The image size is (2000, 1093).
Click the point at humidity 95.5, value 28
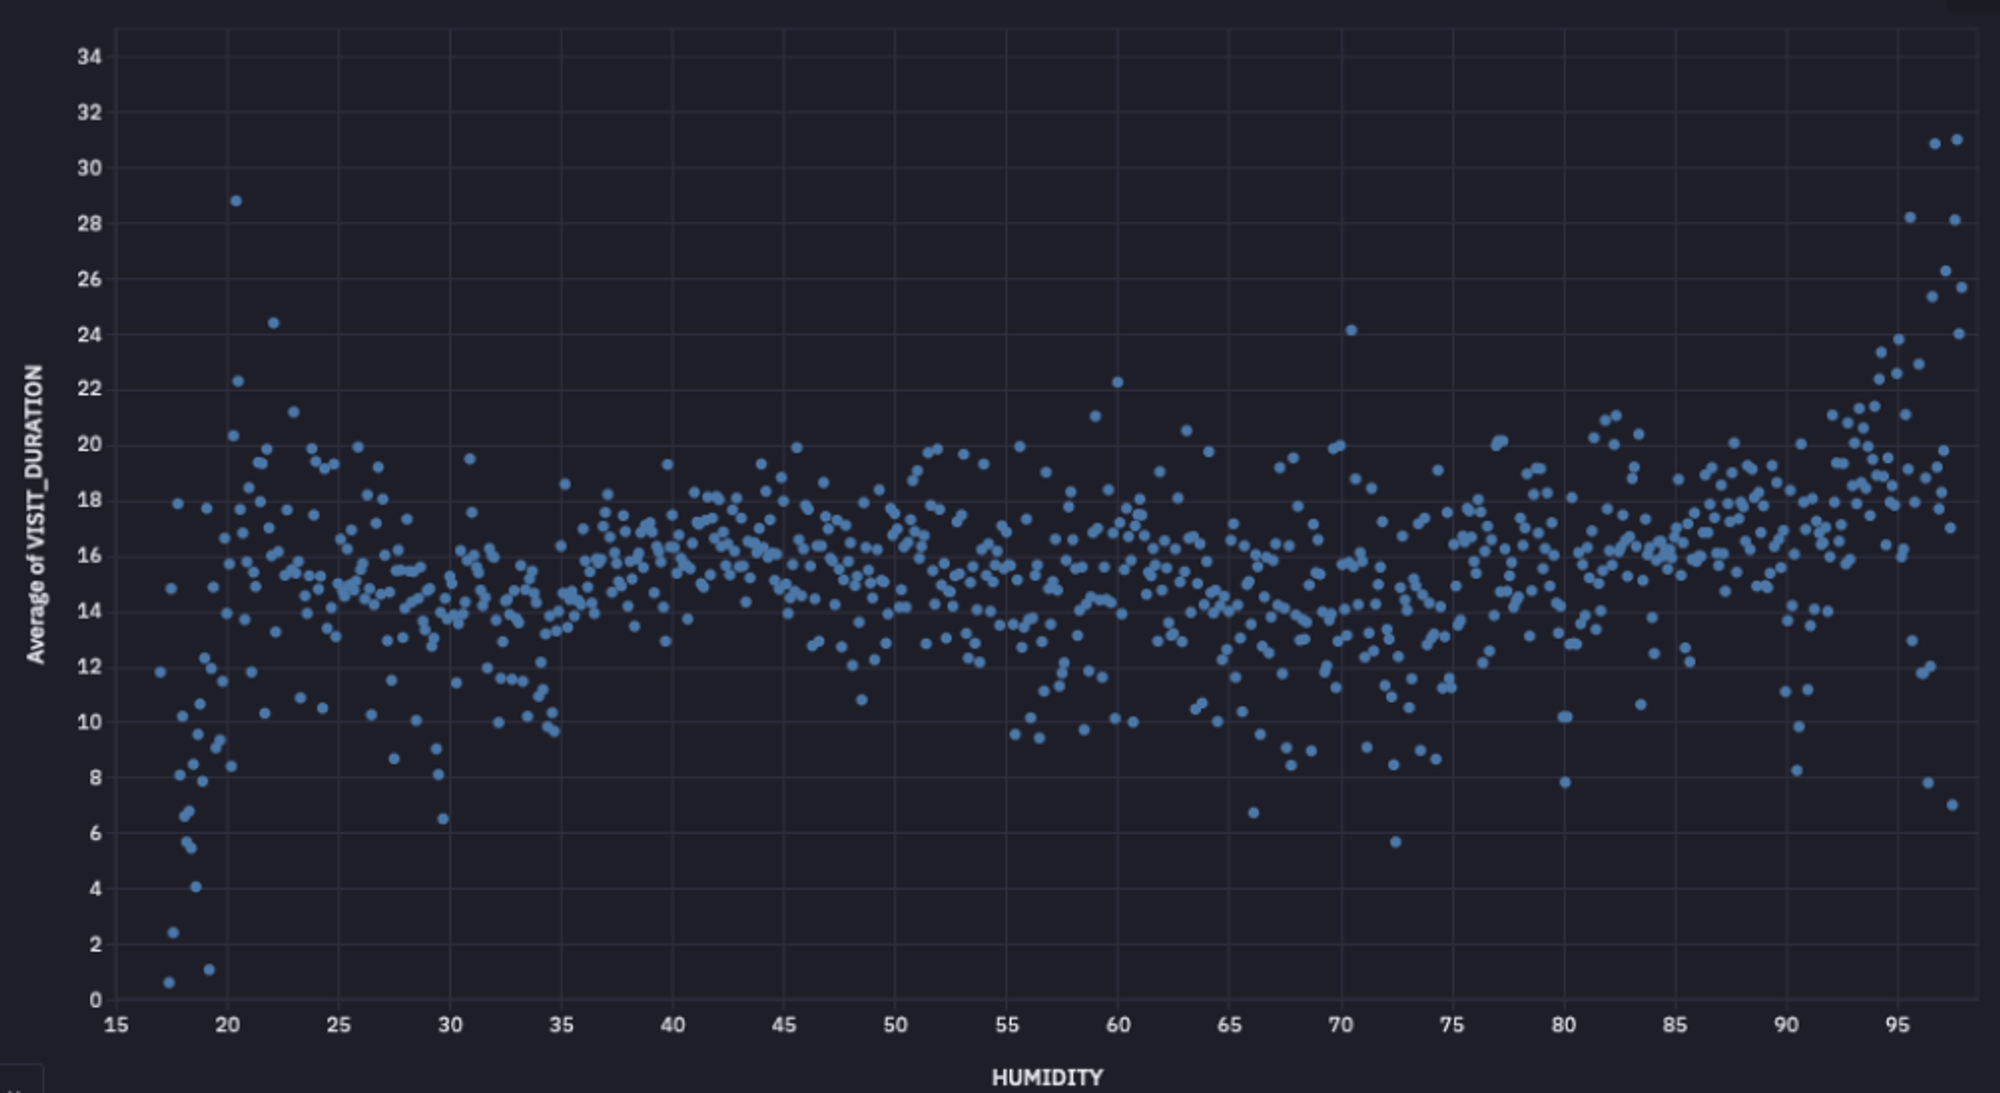pyautogui.click(x=1910, y=217)
